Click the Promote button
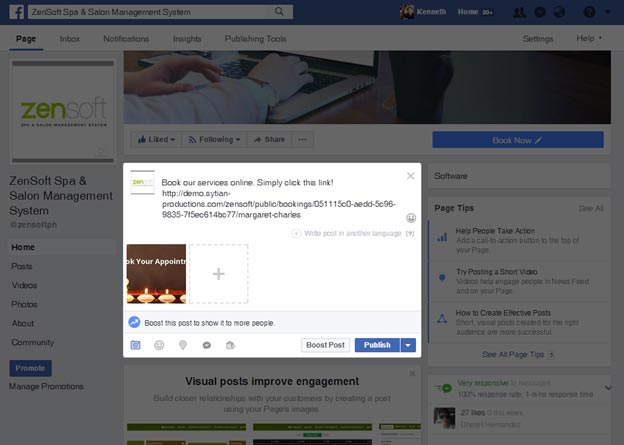This screenshot has height=445, width=624. tap(30, 368)
